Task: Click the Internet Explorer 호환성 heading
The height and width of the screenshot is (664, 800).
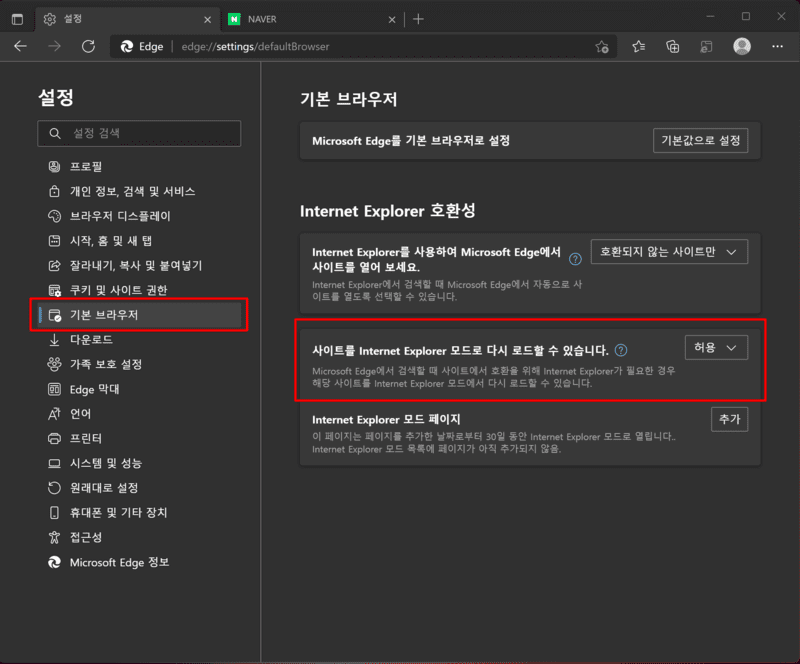Action: (x=388, y=211)
